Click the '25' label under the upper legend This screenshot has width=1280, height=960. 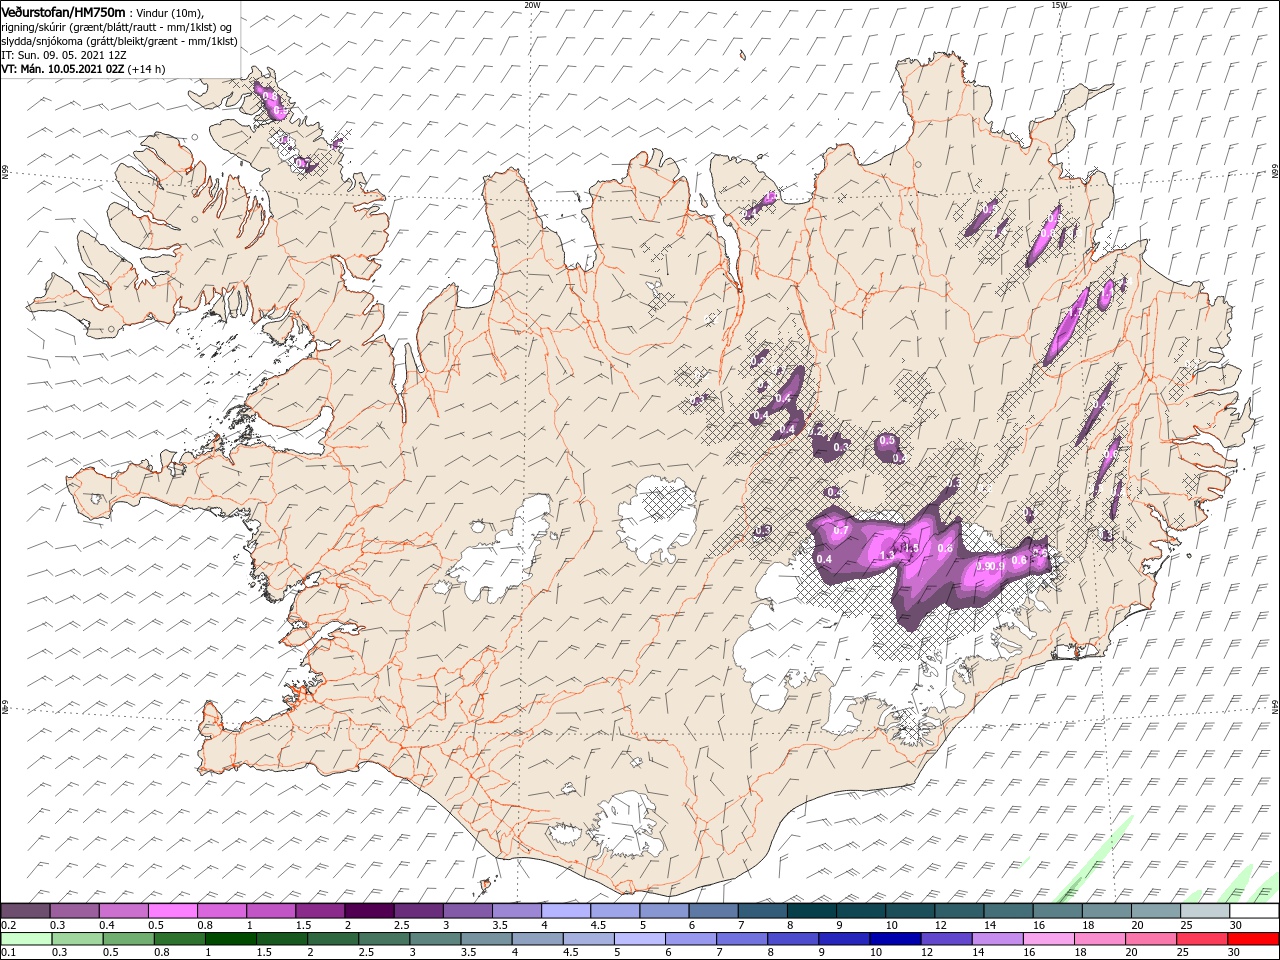coord(1185,925)
